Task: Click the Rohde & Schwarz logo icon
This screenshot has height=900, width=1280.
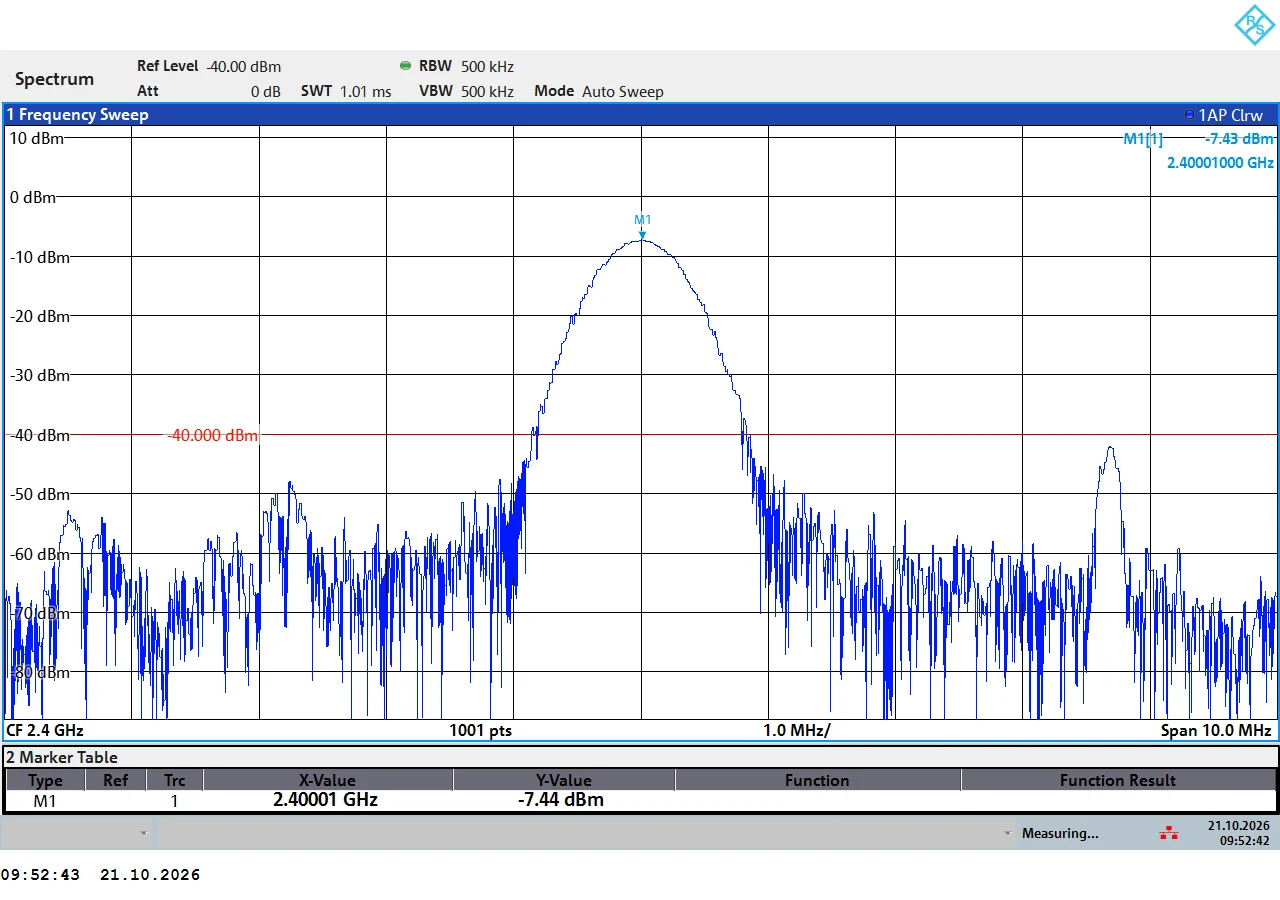Action: (1254, 25)
